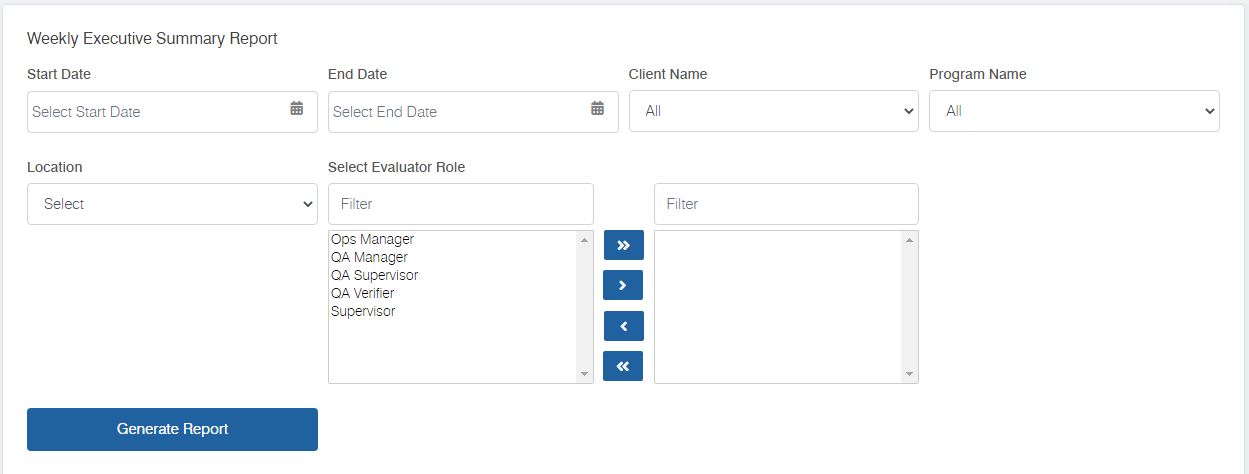Expand the Program Name dropdown

click(x=1074, y=111)
